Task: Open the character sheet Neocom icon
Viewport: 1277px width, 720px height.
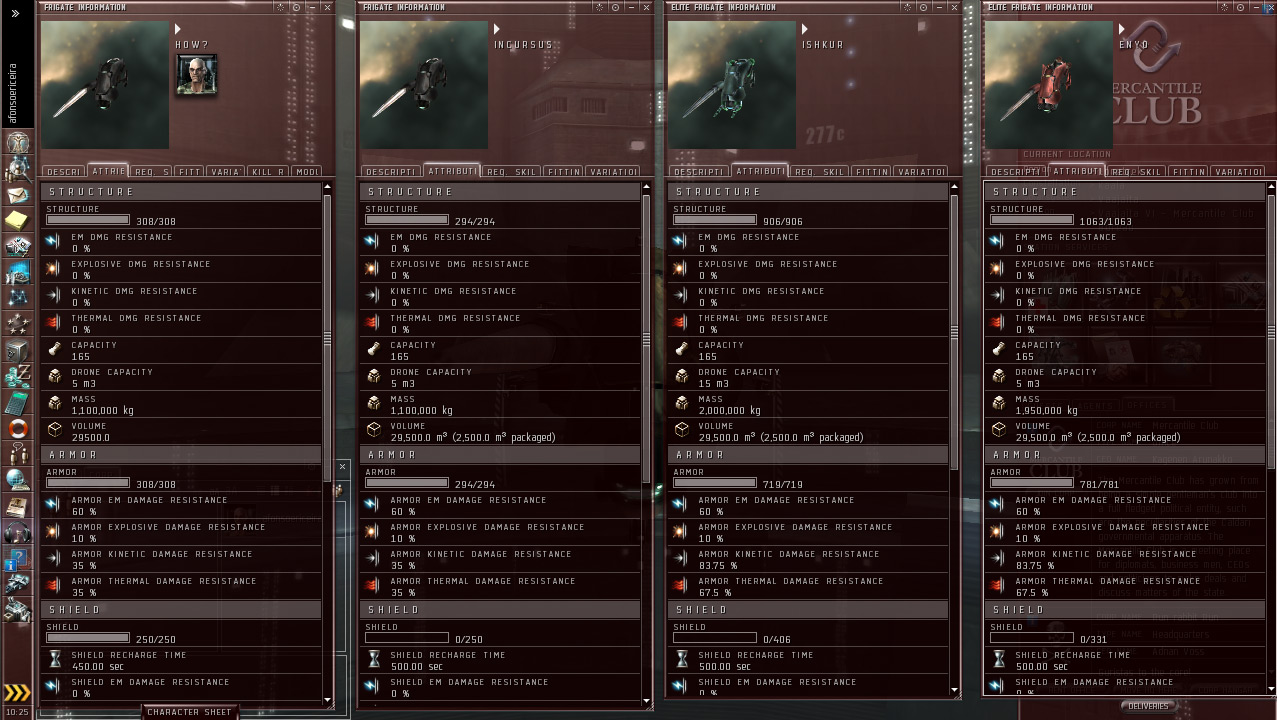Action: click(x=17, y=142)
